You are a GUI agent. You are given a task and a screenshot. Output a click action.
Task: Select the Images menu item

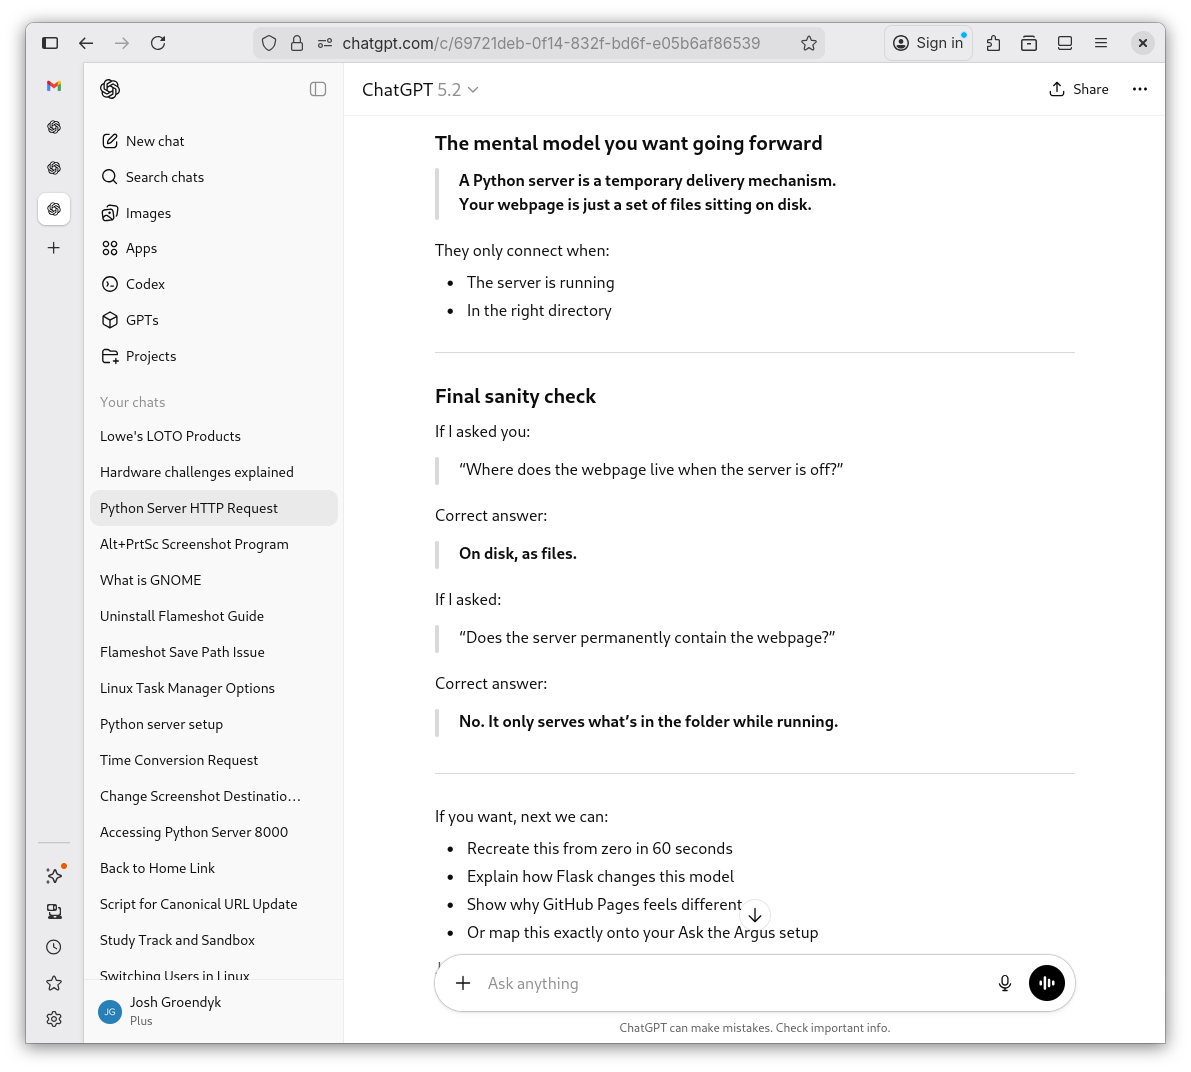(148, 213)
